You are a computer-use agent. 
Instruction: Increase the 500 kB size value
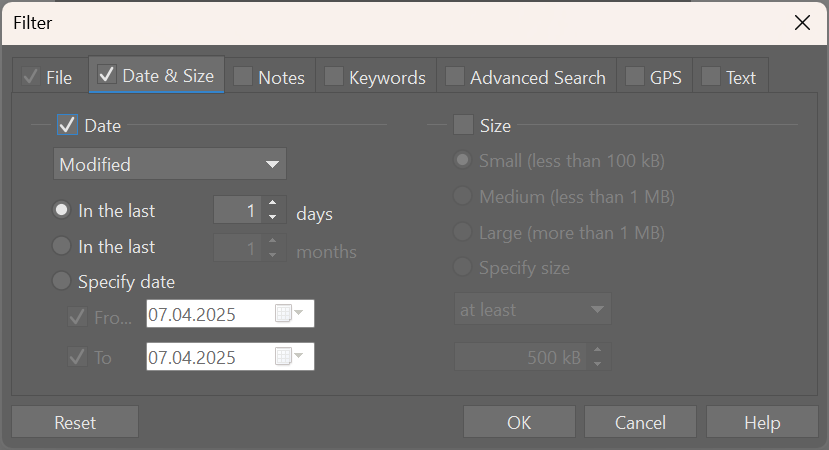(597, 350)
